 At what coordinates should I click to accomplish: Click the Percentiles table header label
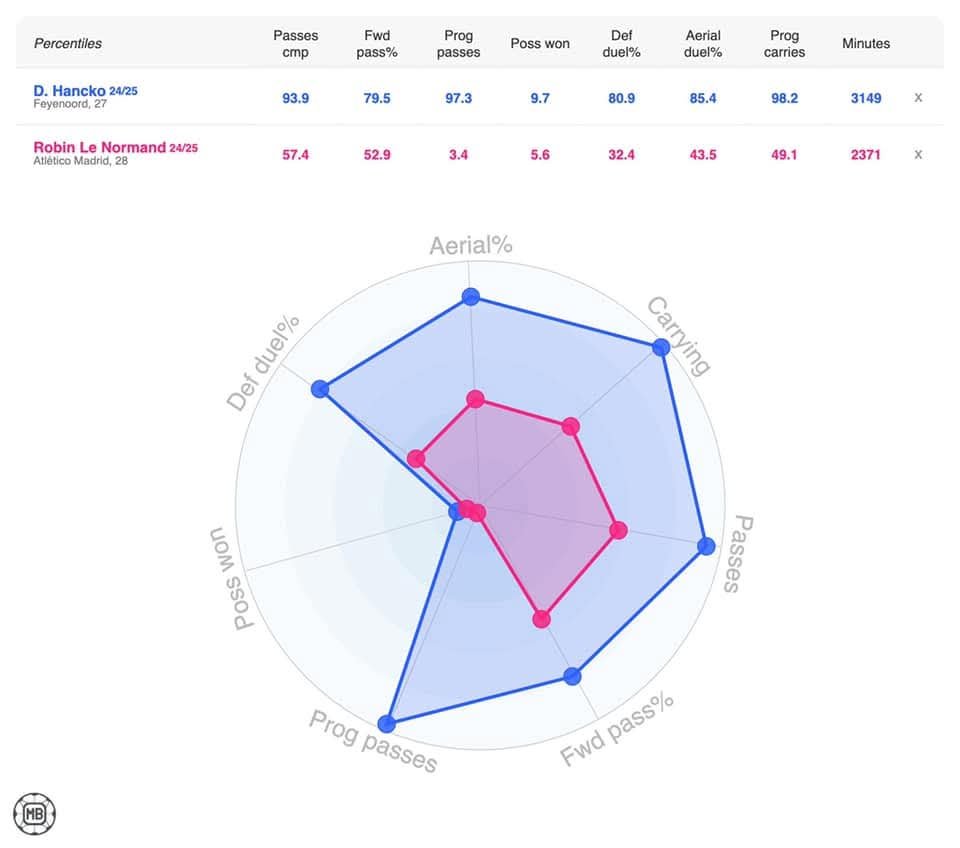point(68,43)
